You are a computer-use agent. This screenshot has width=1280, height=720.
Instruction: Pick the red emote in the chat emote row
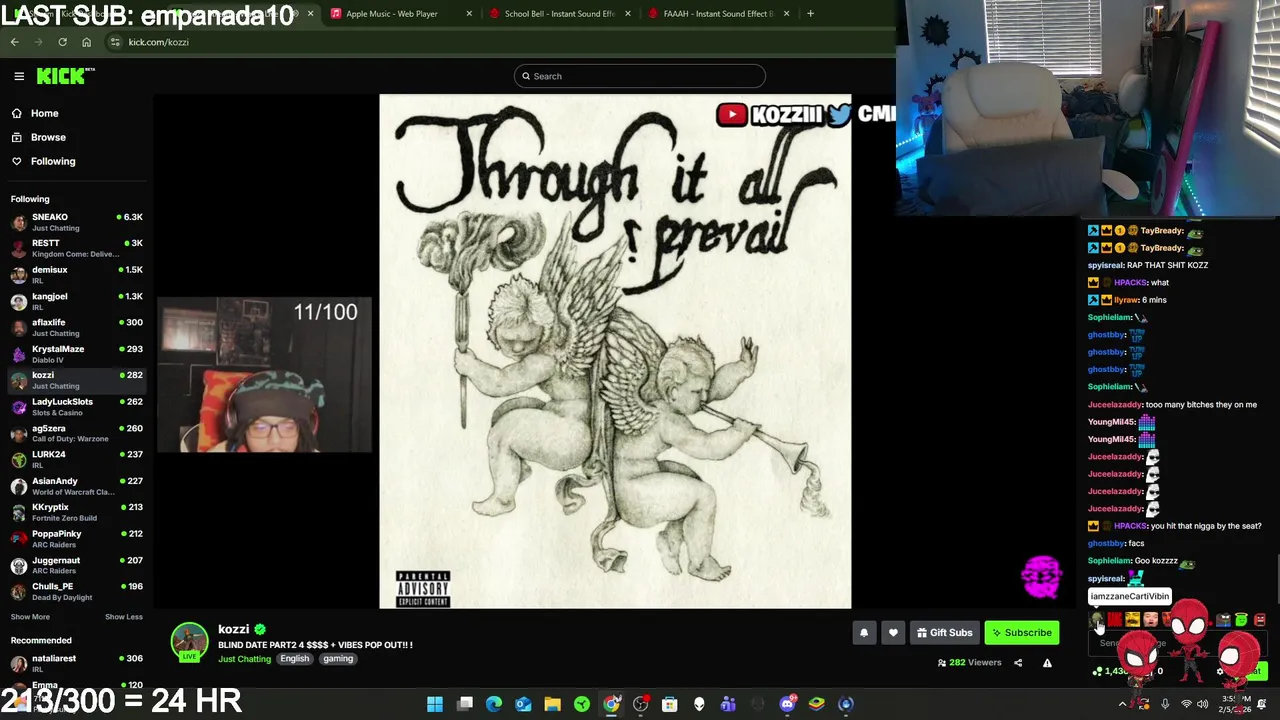[1114, 620]
